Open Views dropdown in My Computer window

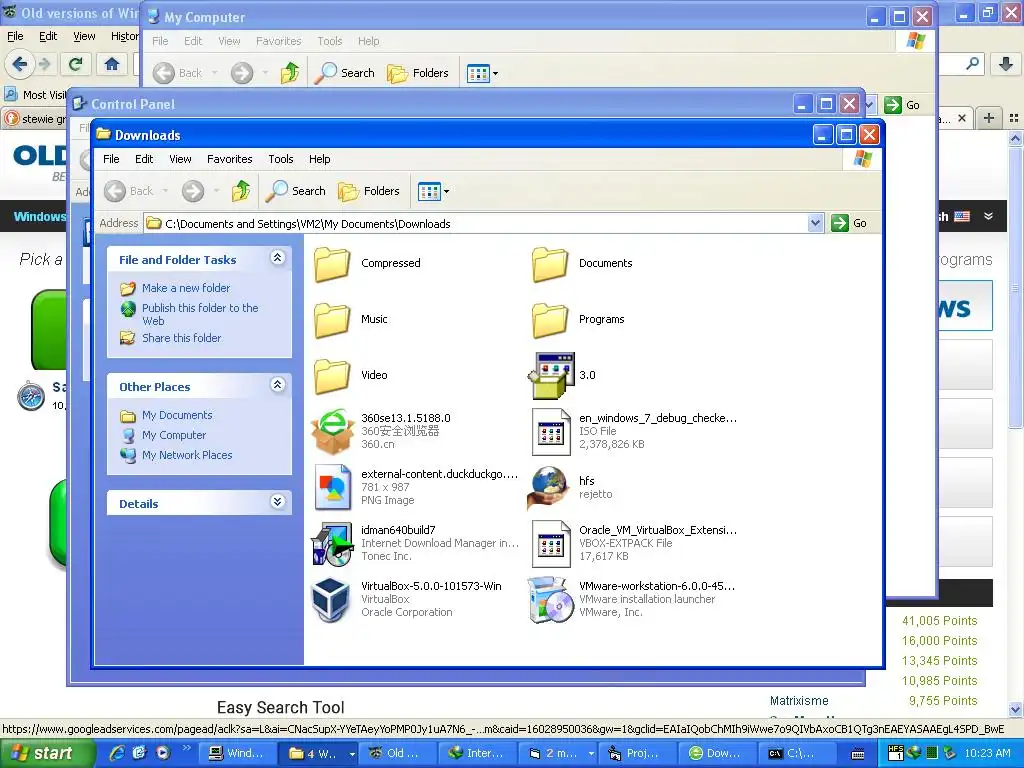click(483, 73)
